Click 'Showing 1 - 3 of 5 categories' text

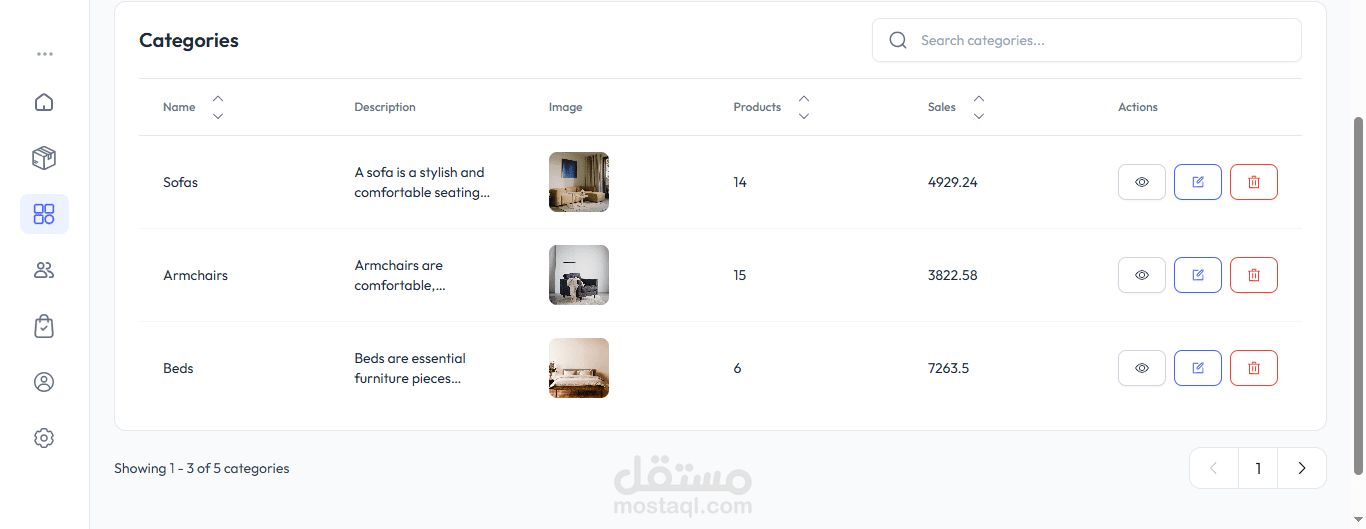(202, 468)
